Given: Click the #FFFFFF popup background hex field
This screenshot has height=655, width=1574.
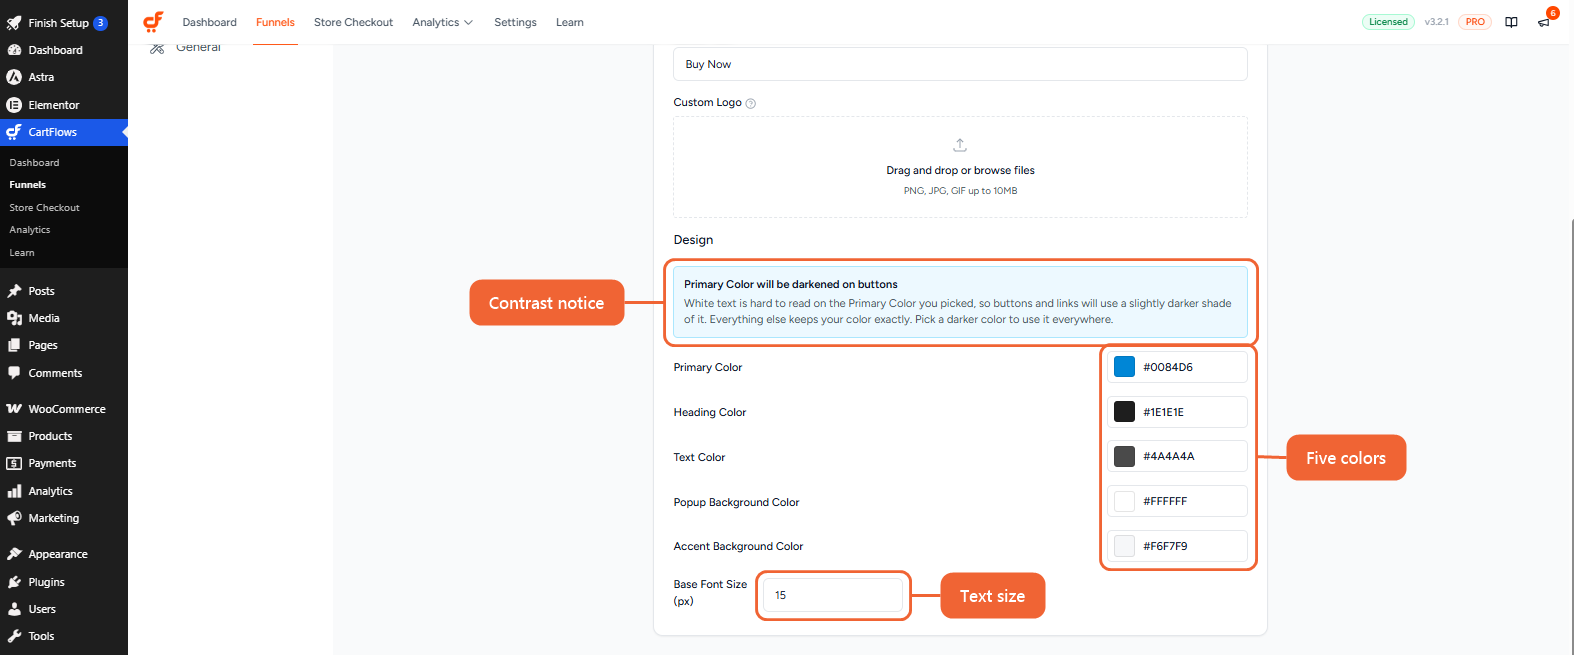Looking at the screenshot, I should pyautogui.click(x=1177, y=501).
